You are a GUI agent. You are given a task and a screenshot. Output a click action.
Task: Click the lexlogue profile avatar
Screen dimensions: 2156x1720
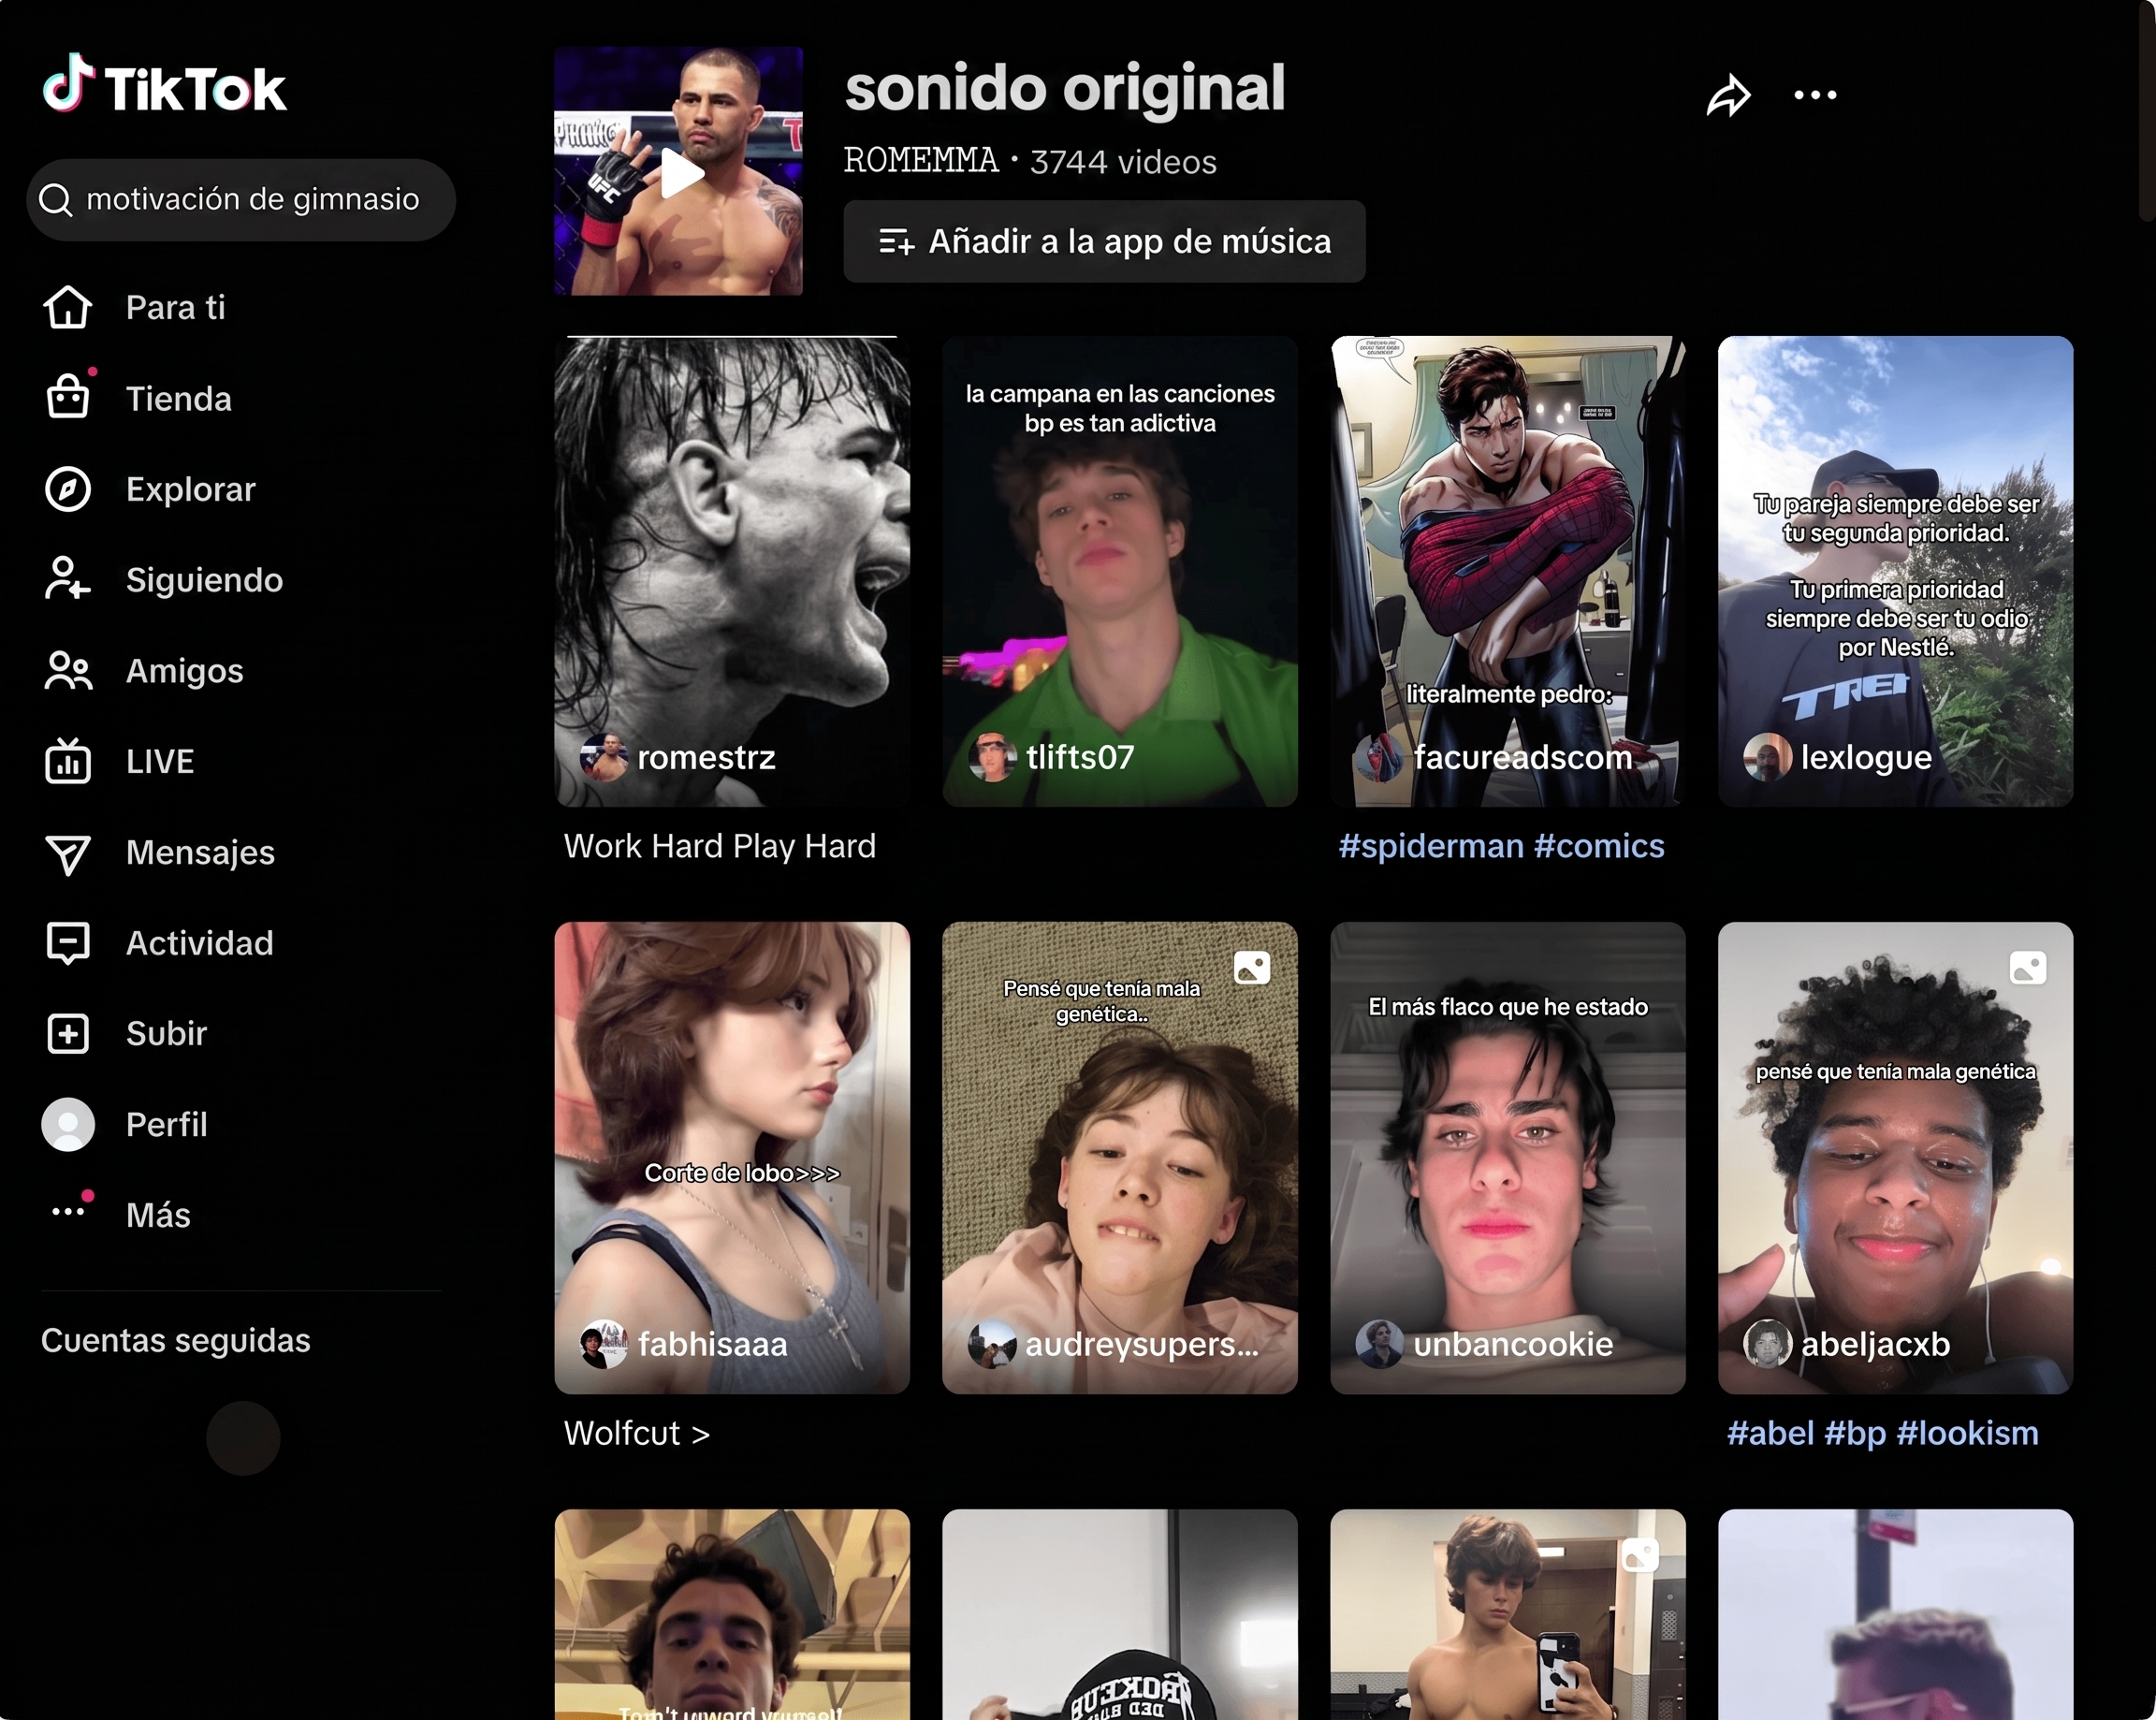pos(1767,757)
